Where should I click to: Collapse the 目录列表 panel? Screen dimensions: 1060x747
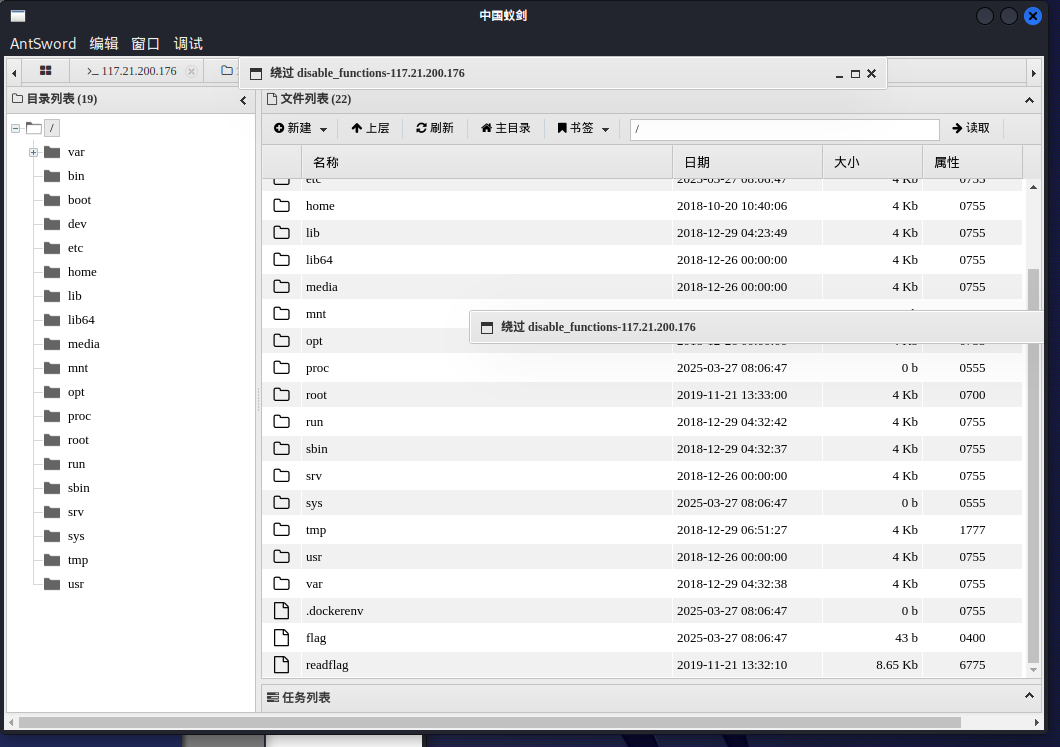pyautogui.click(x=243, y=100)
